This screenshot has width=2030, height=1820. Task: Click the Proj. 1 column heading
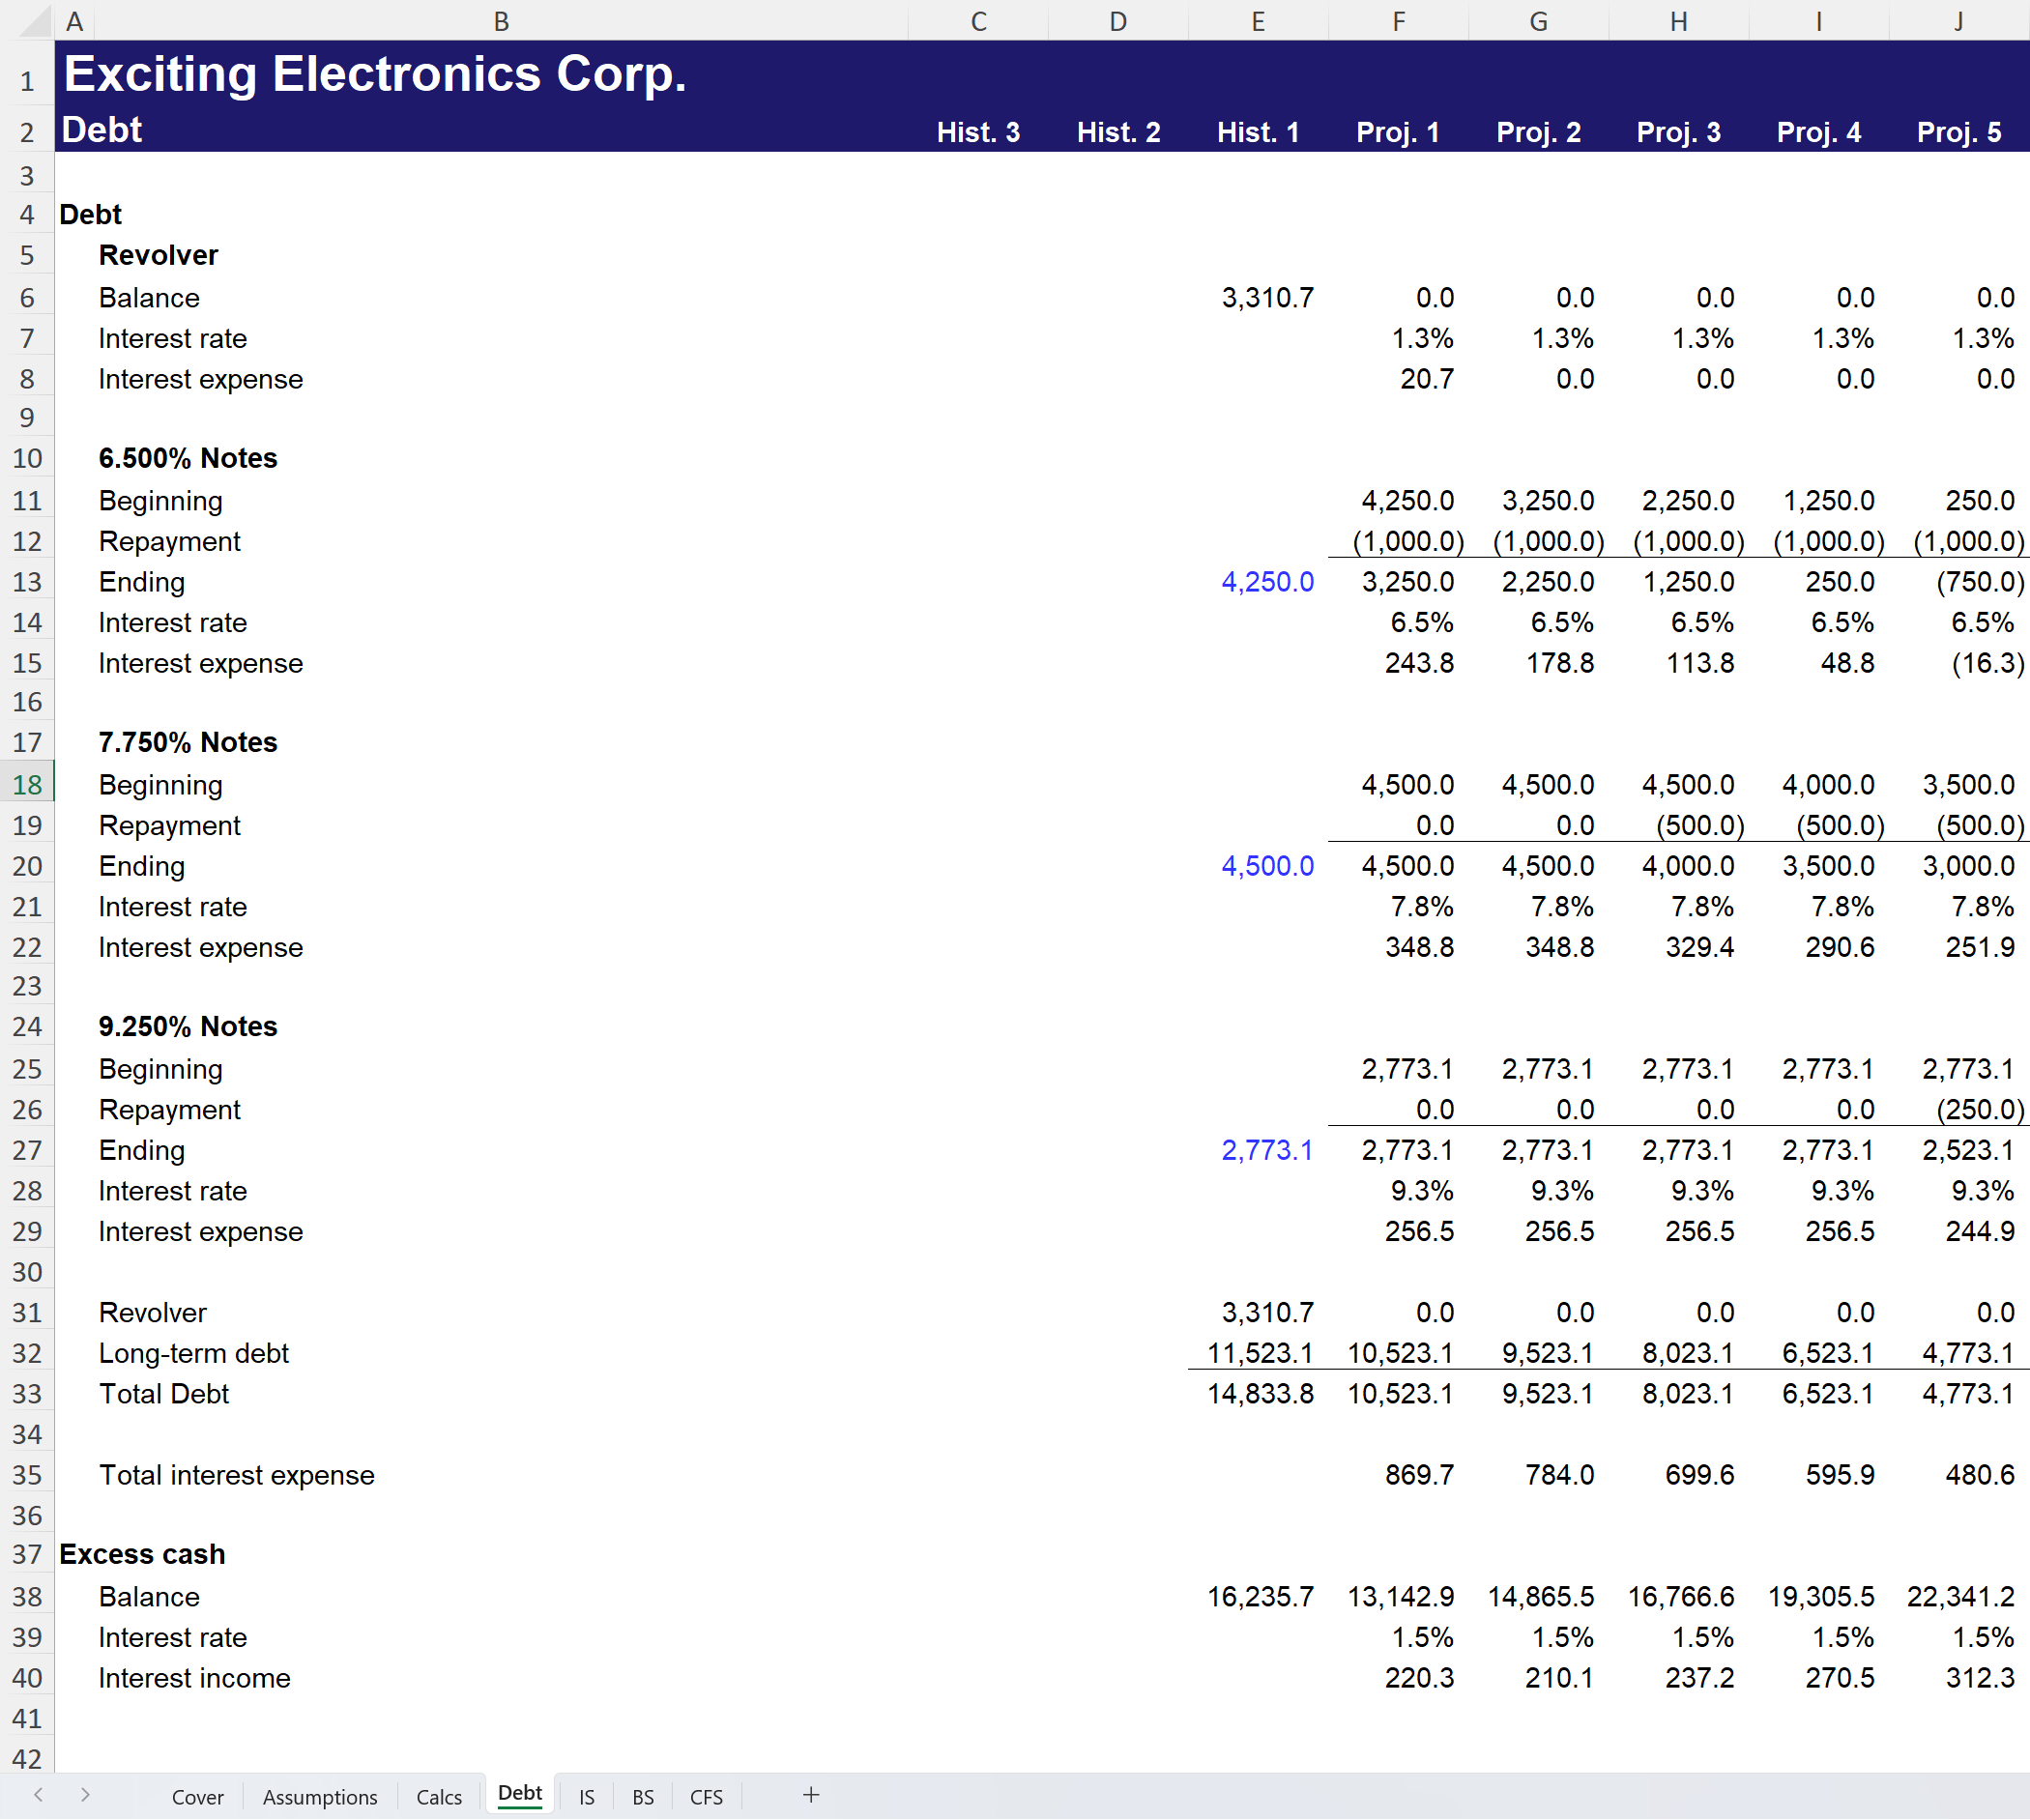[1398, 132]
